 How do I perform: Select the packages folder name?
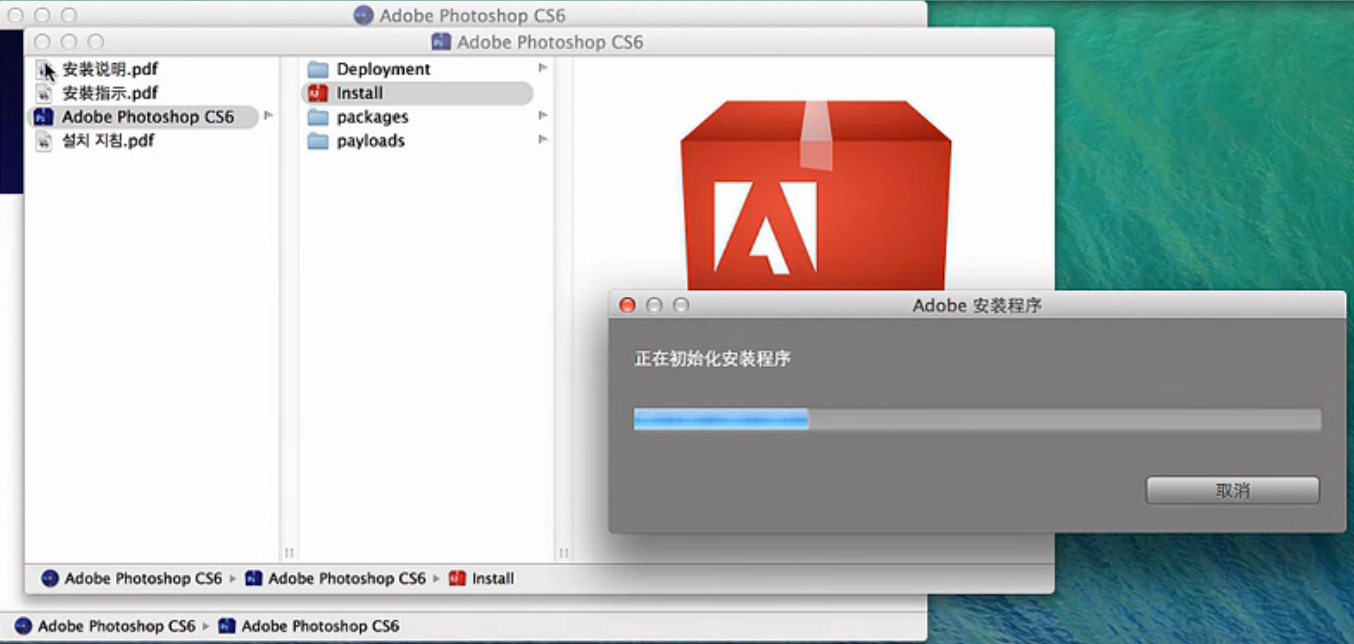372,117
